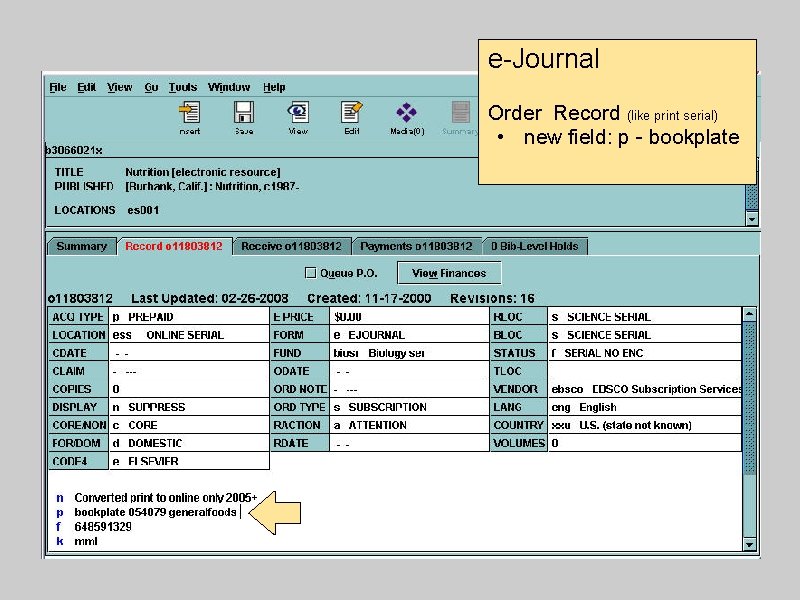Toggle the Queue P.O. checkbox
Viewport: 800px width, 600px height.
tap(310, 273)
